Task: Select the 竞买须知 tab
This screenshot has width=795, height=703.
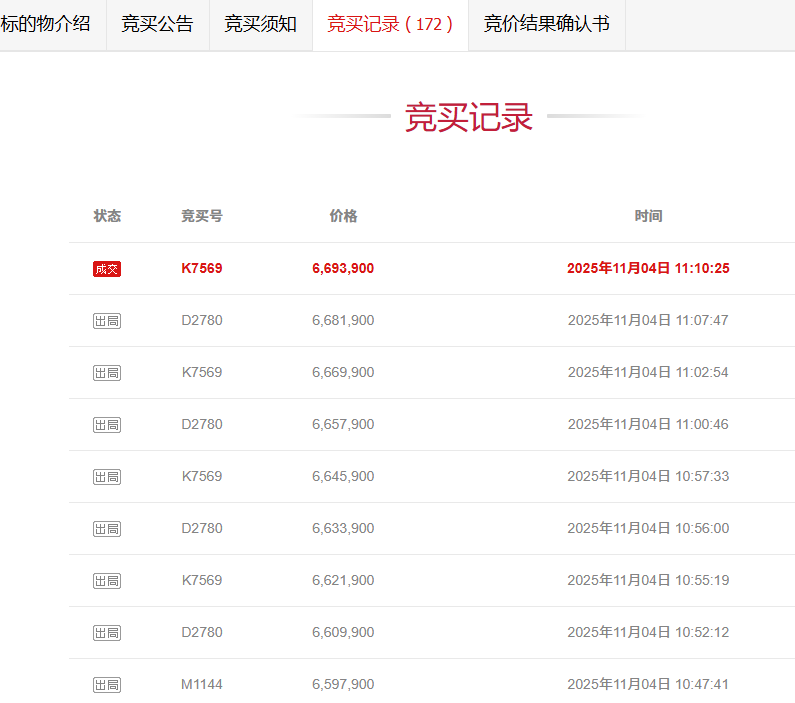Action: [x=260, y=24]
